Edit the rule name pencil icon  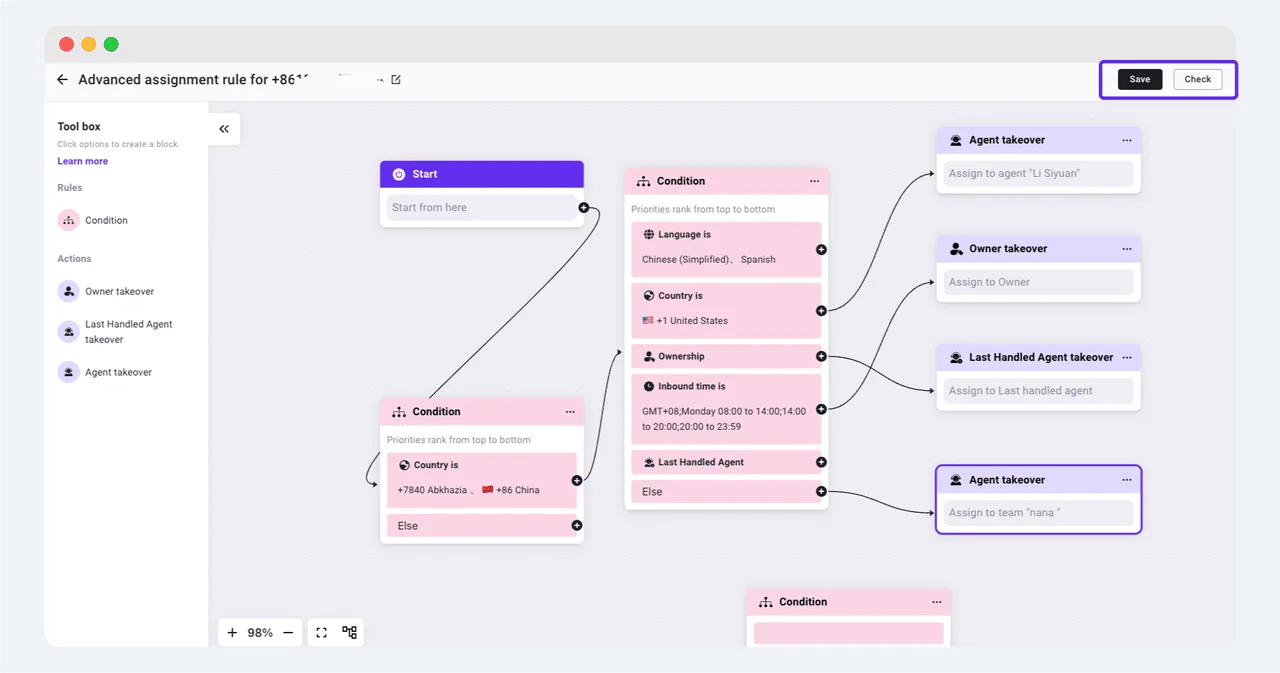coord(396,80)
